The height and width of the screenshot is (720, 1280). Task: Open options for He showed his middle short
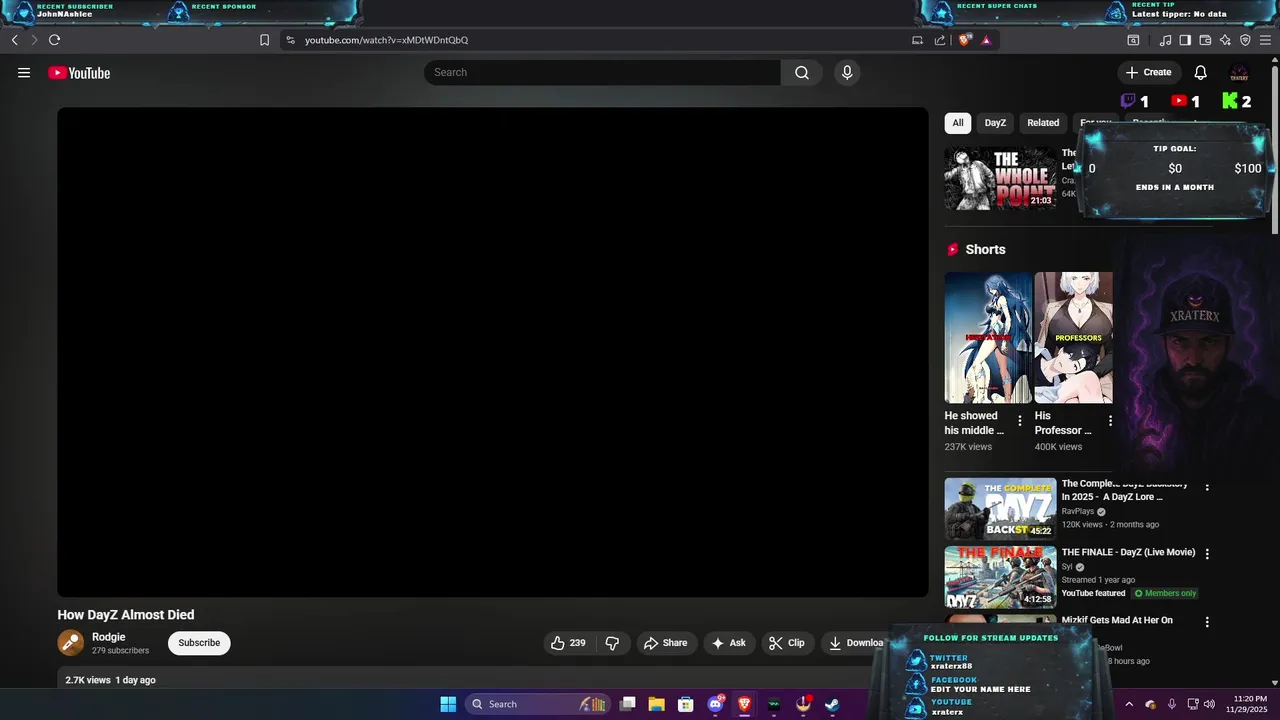click(1020, 421)
